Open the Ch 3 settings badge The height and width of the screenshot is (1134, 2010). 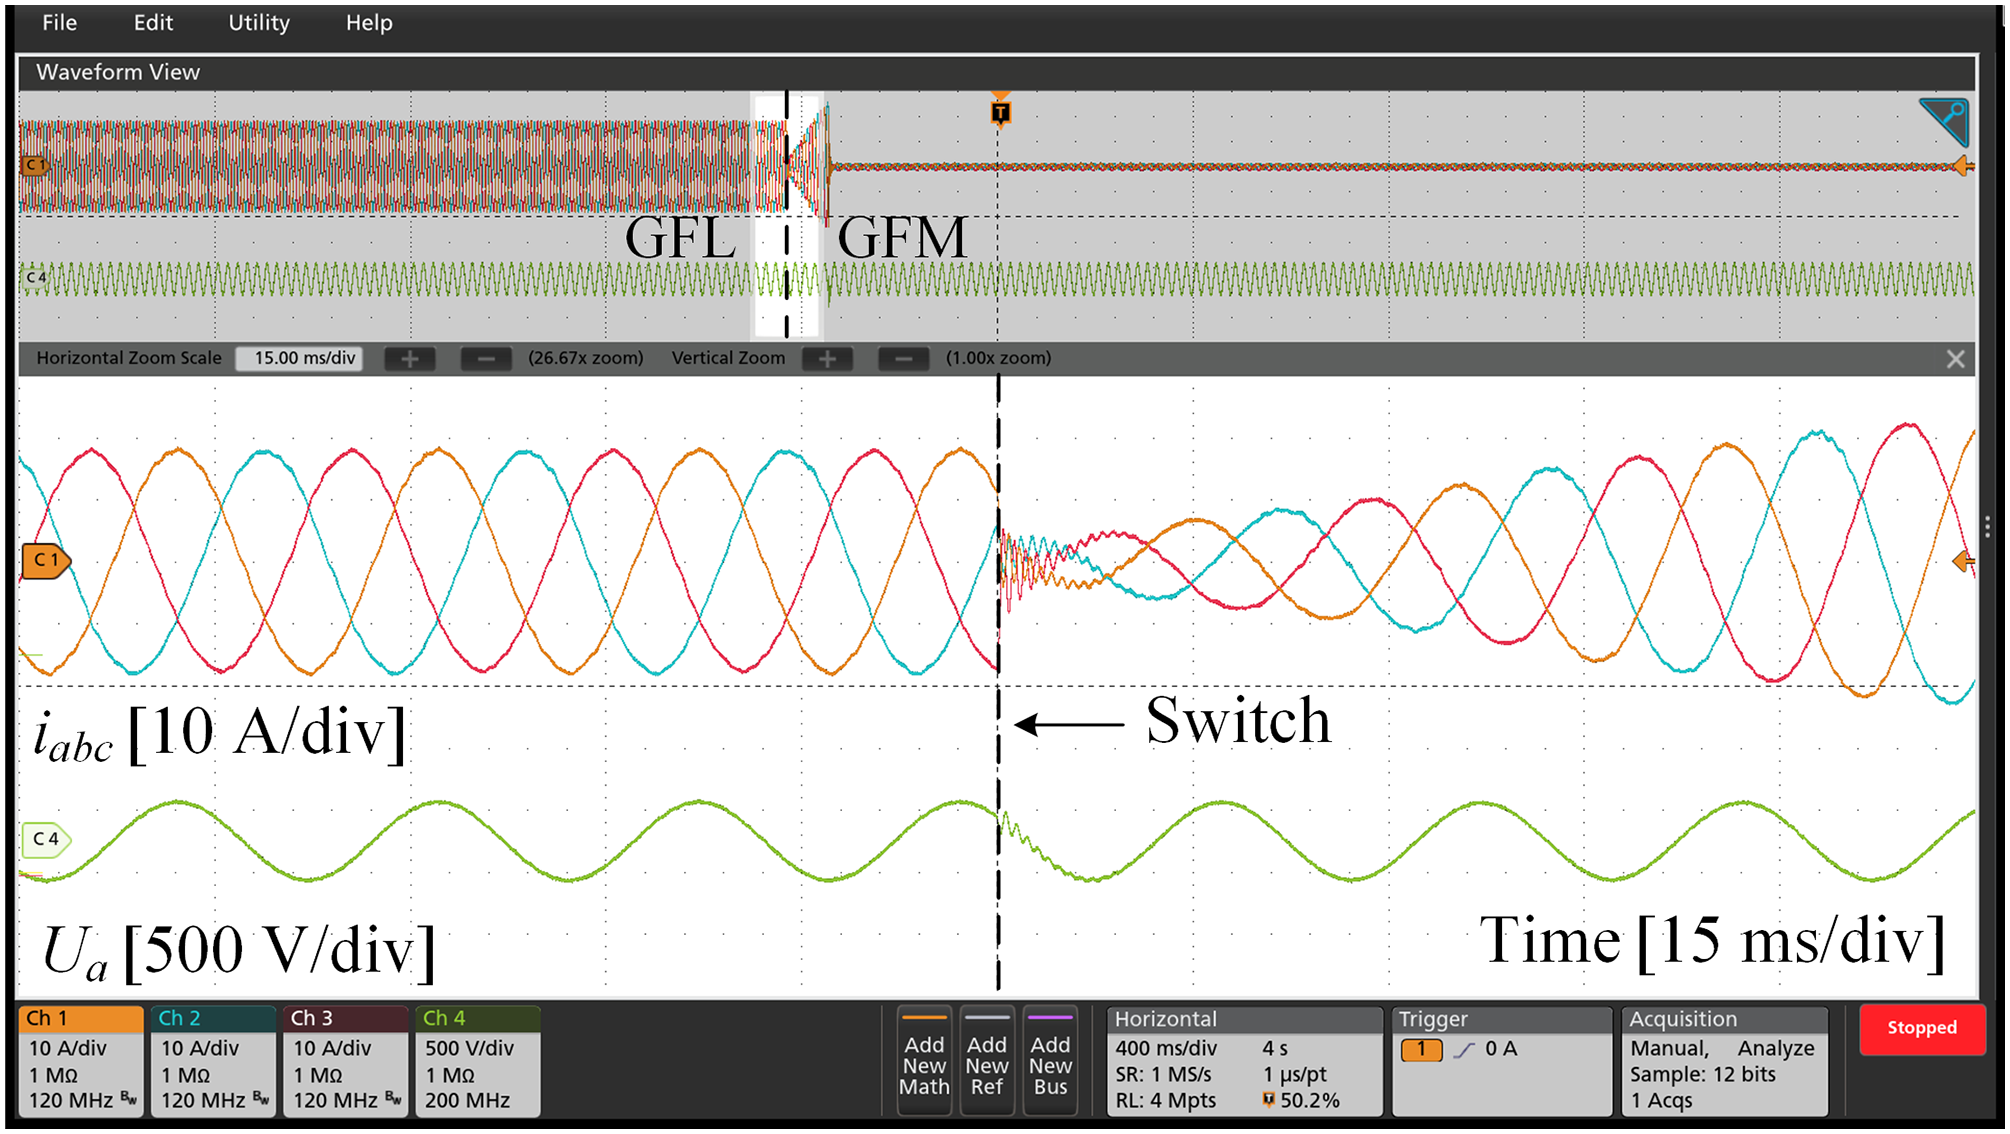[346, 1061]
